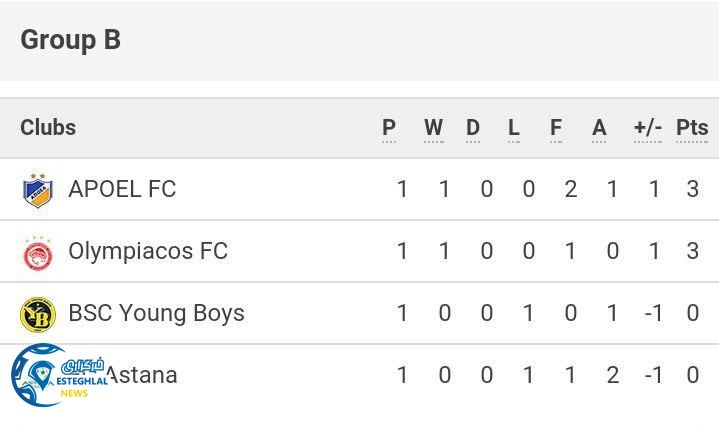The width and height of the screenshot is (719, 425).
Task: Open the APOEL FC club link
Action: [x=122, y=189]
